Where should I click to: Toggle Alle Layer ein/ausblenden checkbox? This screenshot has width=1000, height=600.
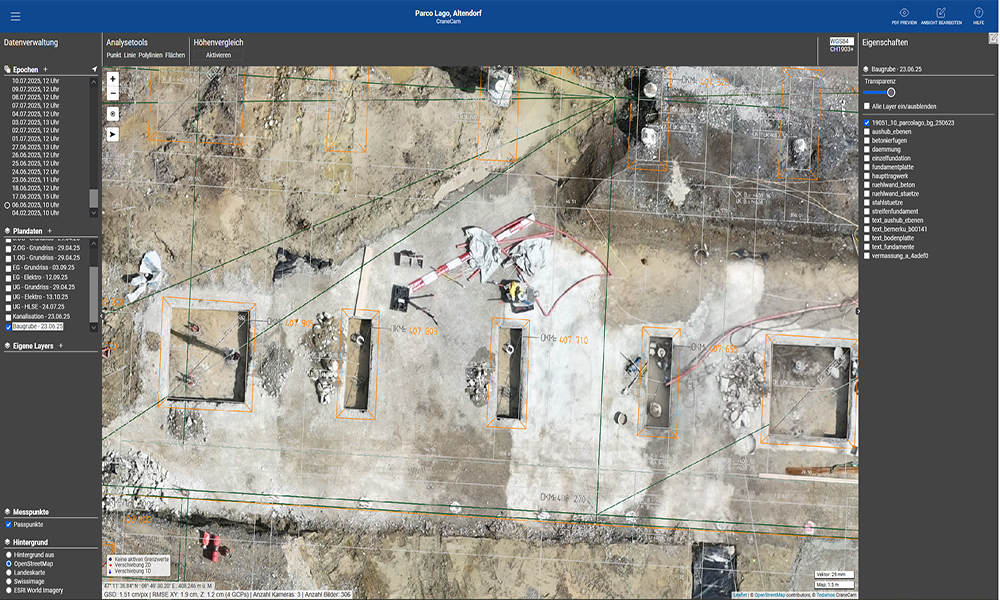pos(866,105)
